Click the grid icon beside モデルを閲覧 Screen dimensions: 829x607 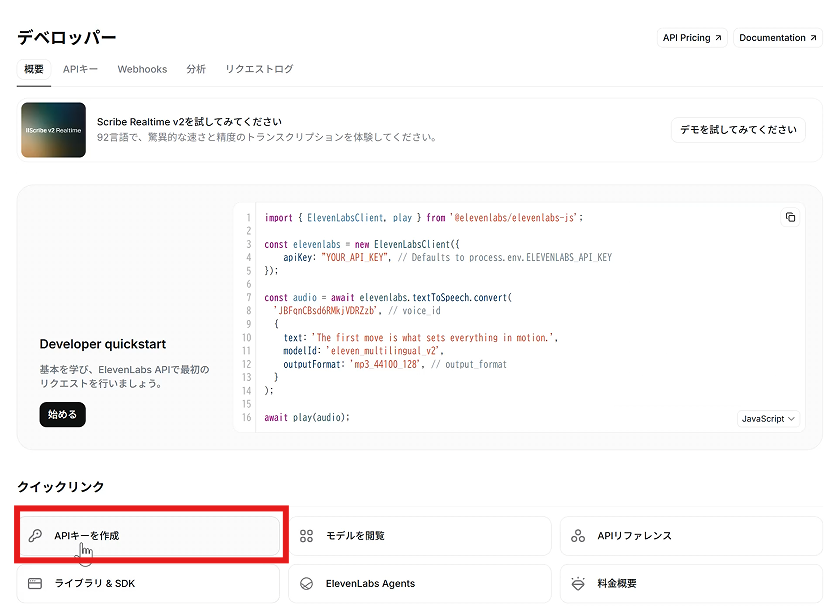point(307,536)
